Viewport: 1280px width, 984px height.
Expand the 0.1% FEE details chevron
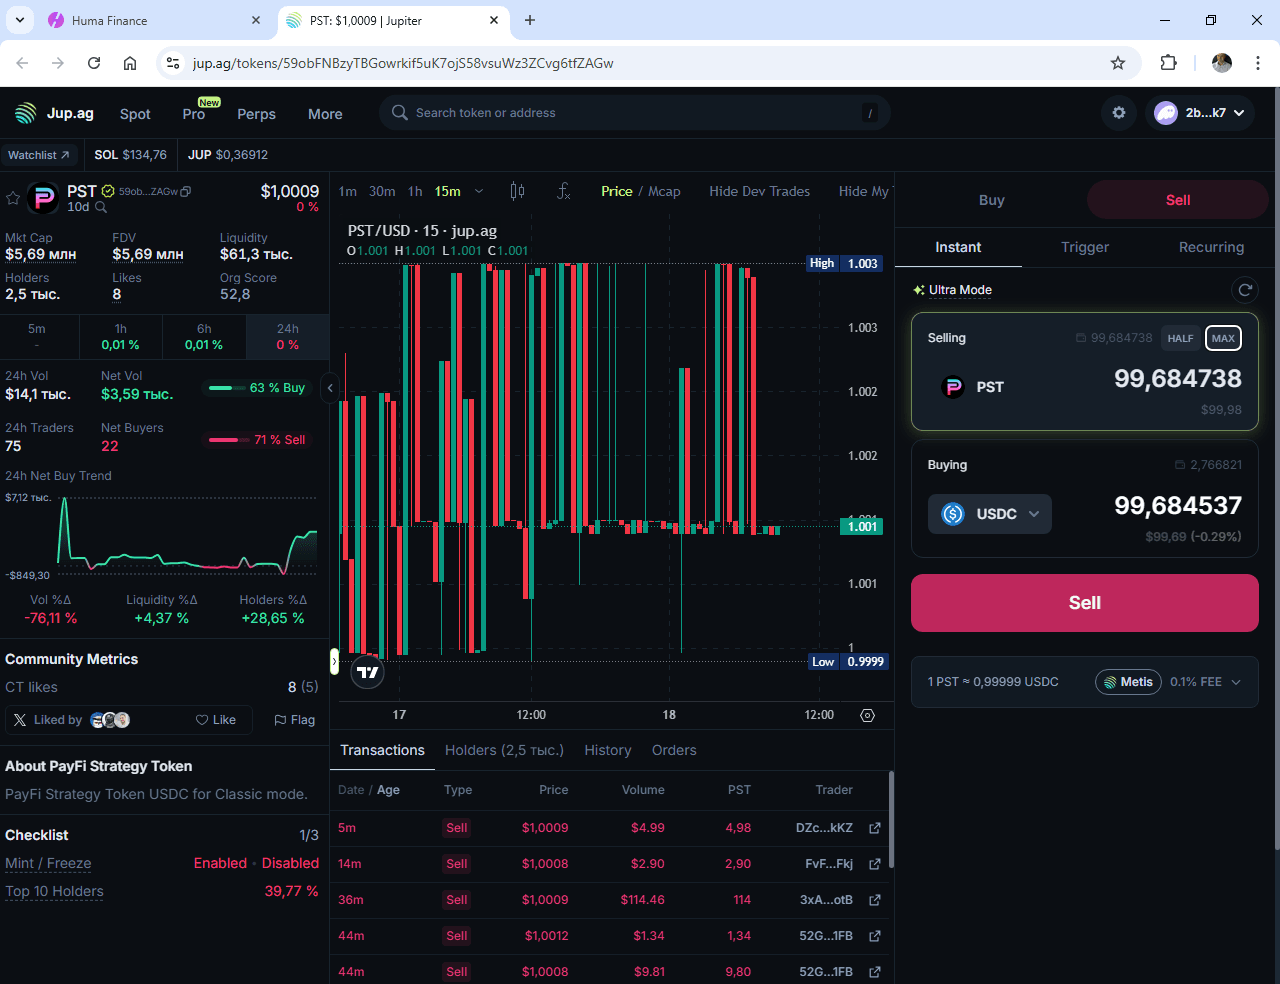1236,682
